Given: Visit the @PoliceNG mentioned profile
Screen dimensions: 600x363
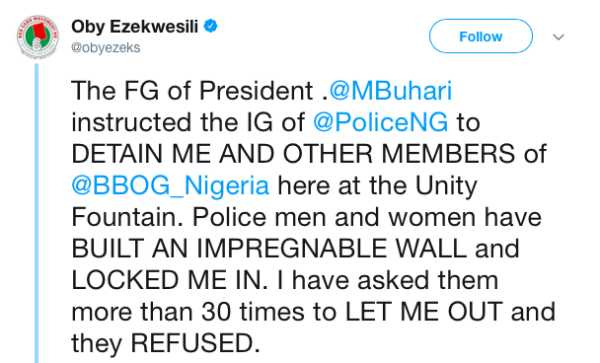Looking at the screenshot, I should (x=380, y=122).
